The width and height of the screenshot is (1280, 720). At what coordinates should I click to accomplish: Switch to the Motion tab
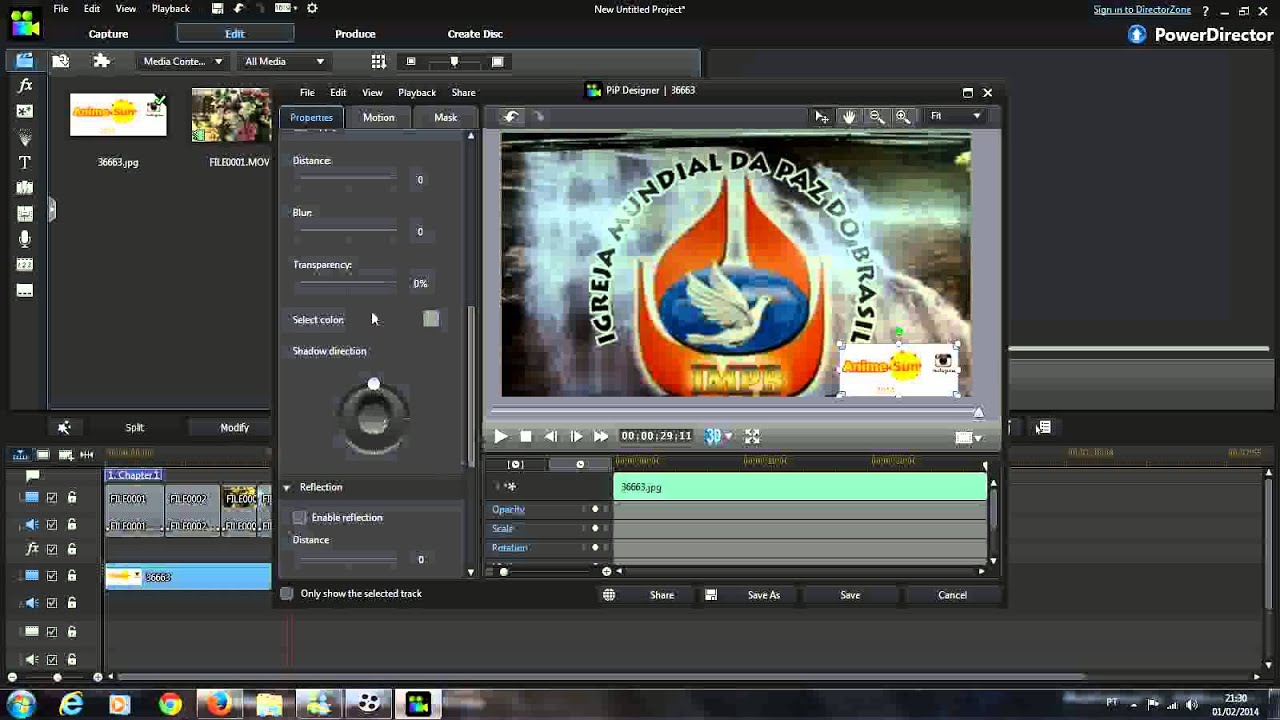click(x=379, y=118)
